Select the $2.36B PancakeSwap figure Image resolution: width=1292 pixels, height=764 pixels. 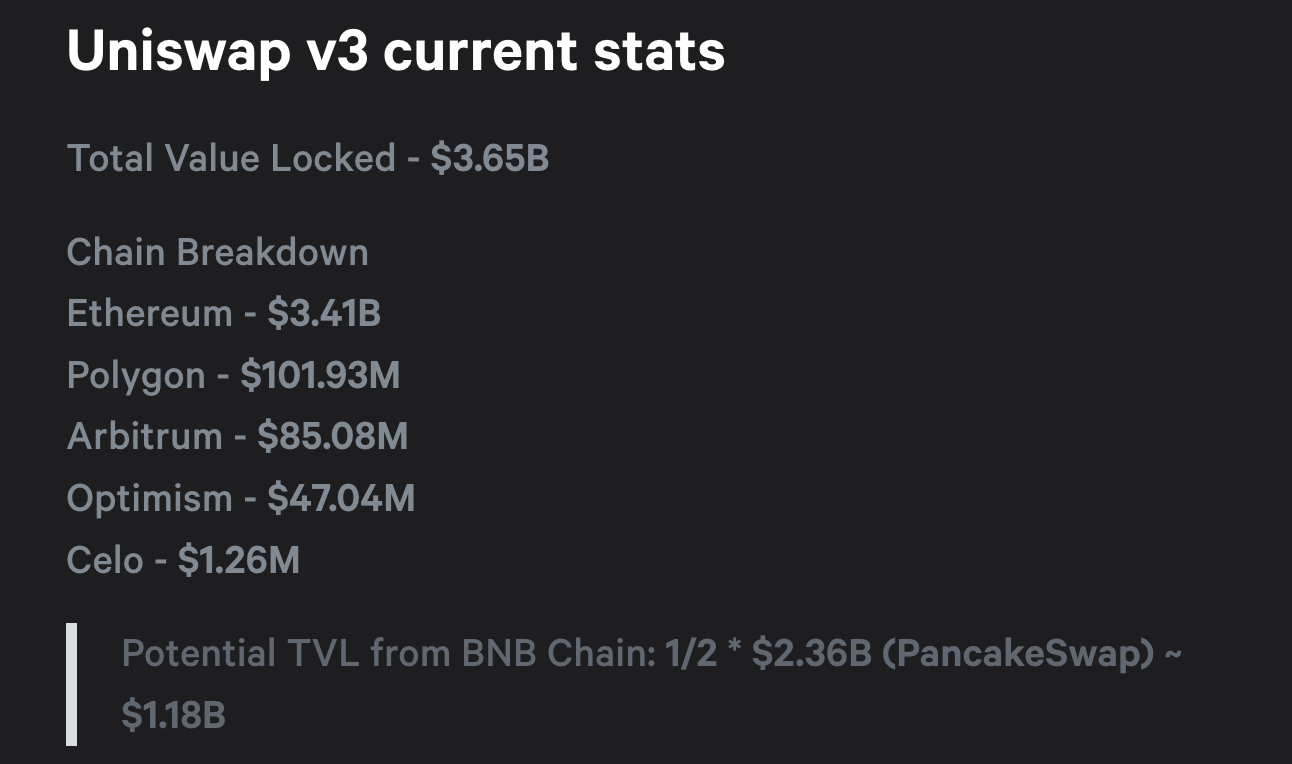[813, 654]
